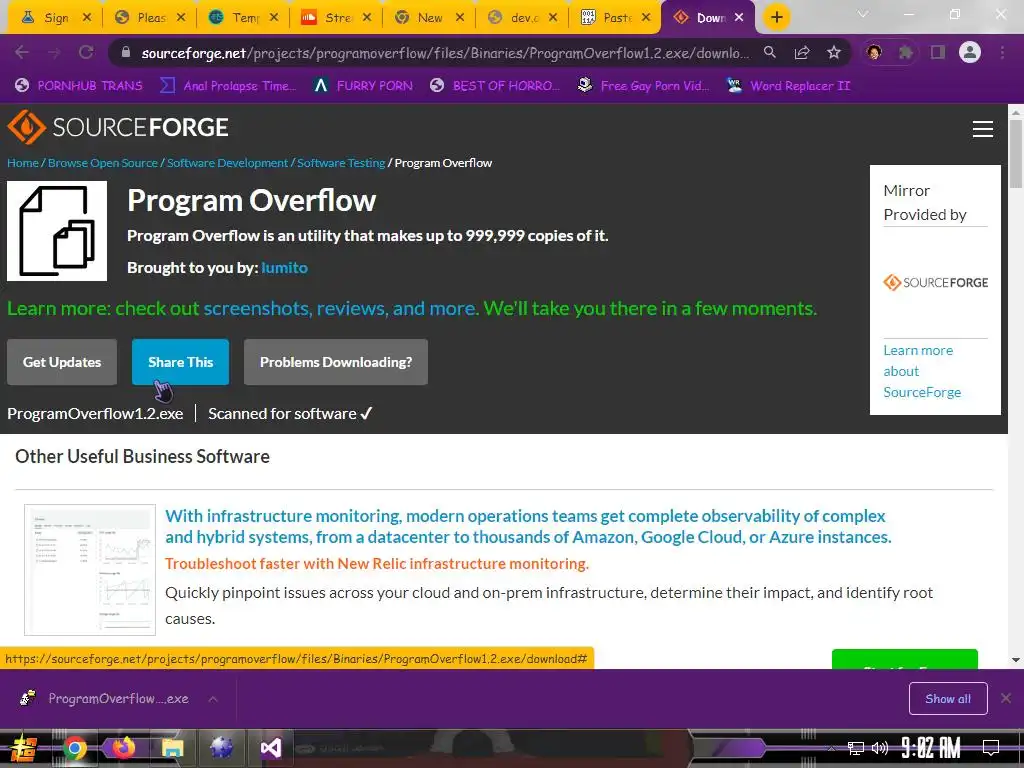Open the lumito author link
The width and height of the screenshot is (1024, 768).
click(284, 268)
